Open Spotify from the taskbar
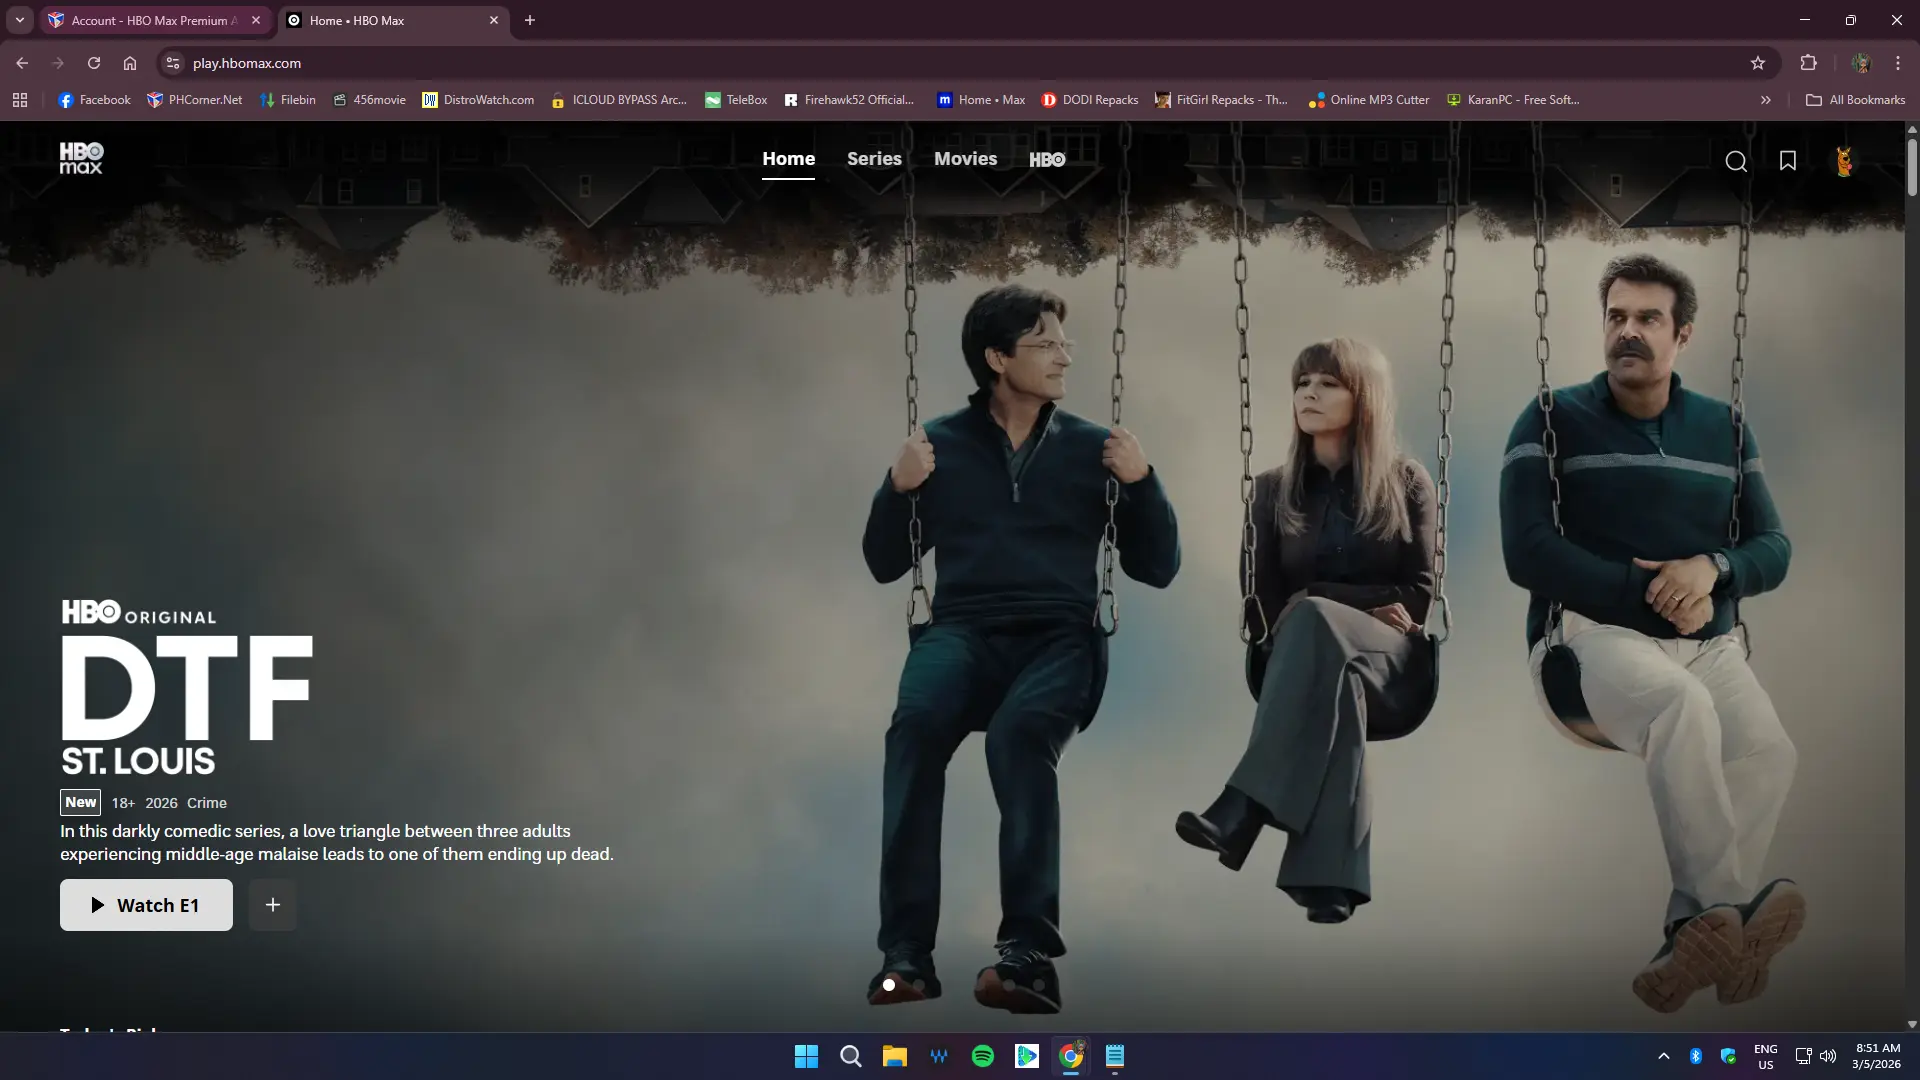 pos(983,1056)
